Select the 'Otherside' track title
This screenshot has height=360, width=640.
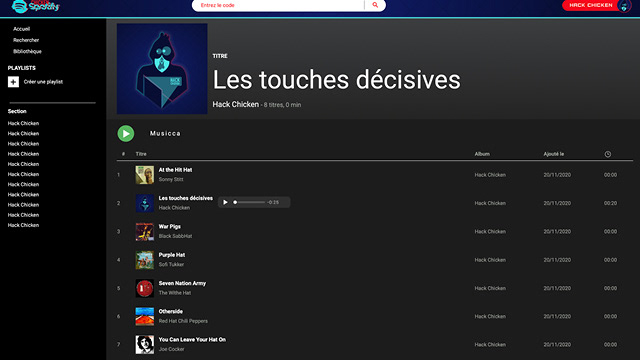tap(171, 311)
